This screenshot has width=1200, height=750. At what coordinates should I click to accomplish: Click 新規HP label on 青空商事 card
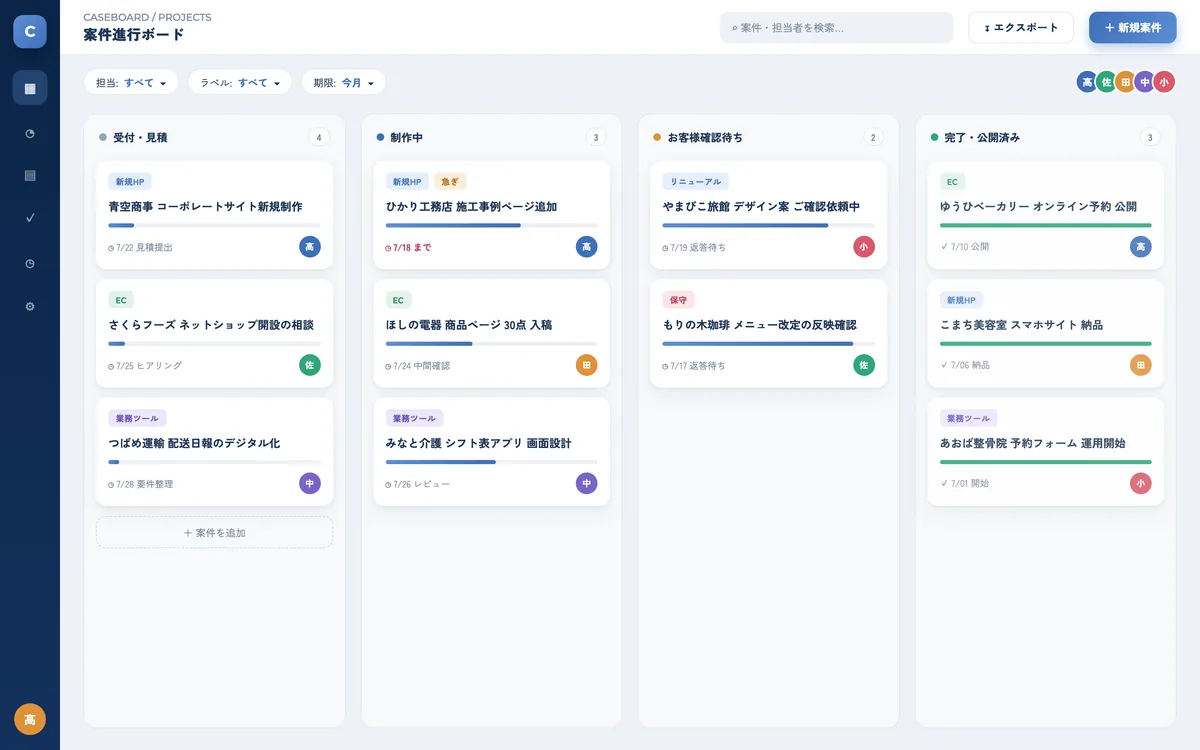[x=130, y=182]
